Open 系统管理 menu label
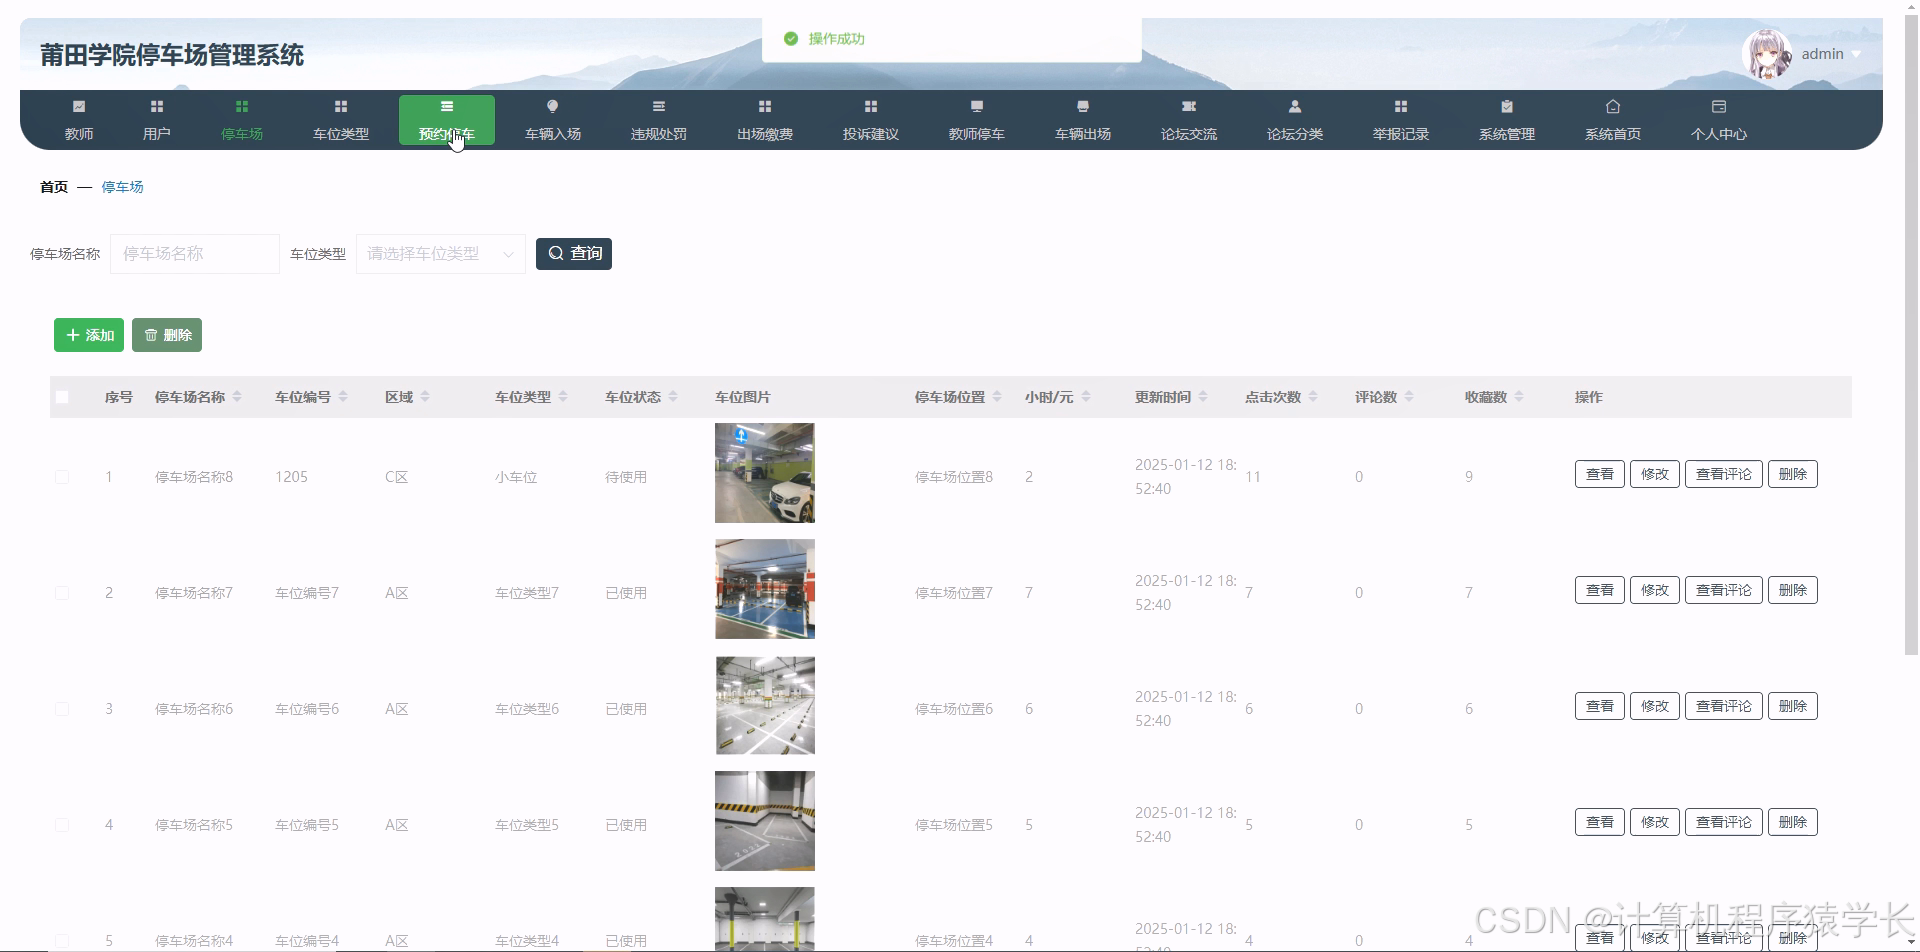Screen dimensions: 1920x952 1507,134
